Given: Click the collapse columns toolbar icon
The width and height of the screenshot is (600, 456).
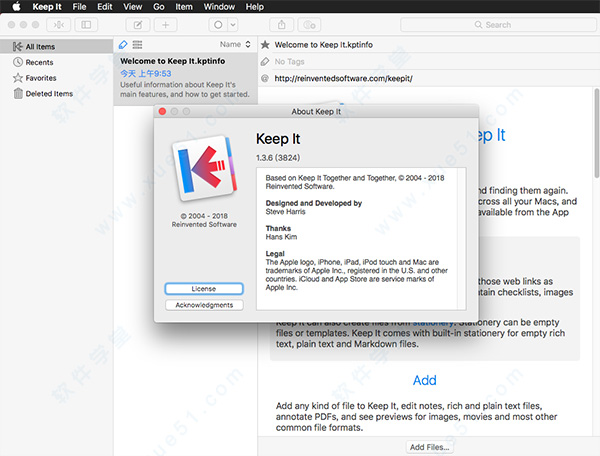Looking at the screenshot, I should pyautogui.click(x=58, y=25).
